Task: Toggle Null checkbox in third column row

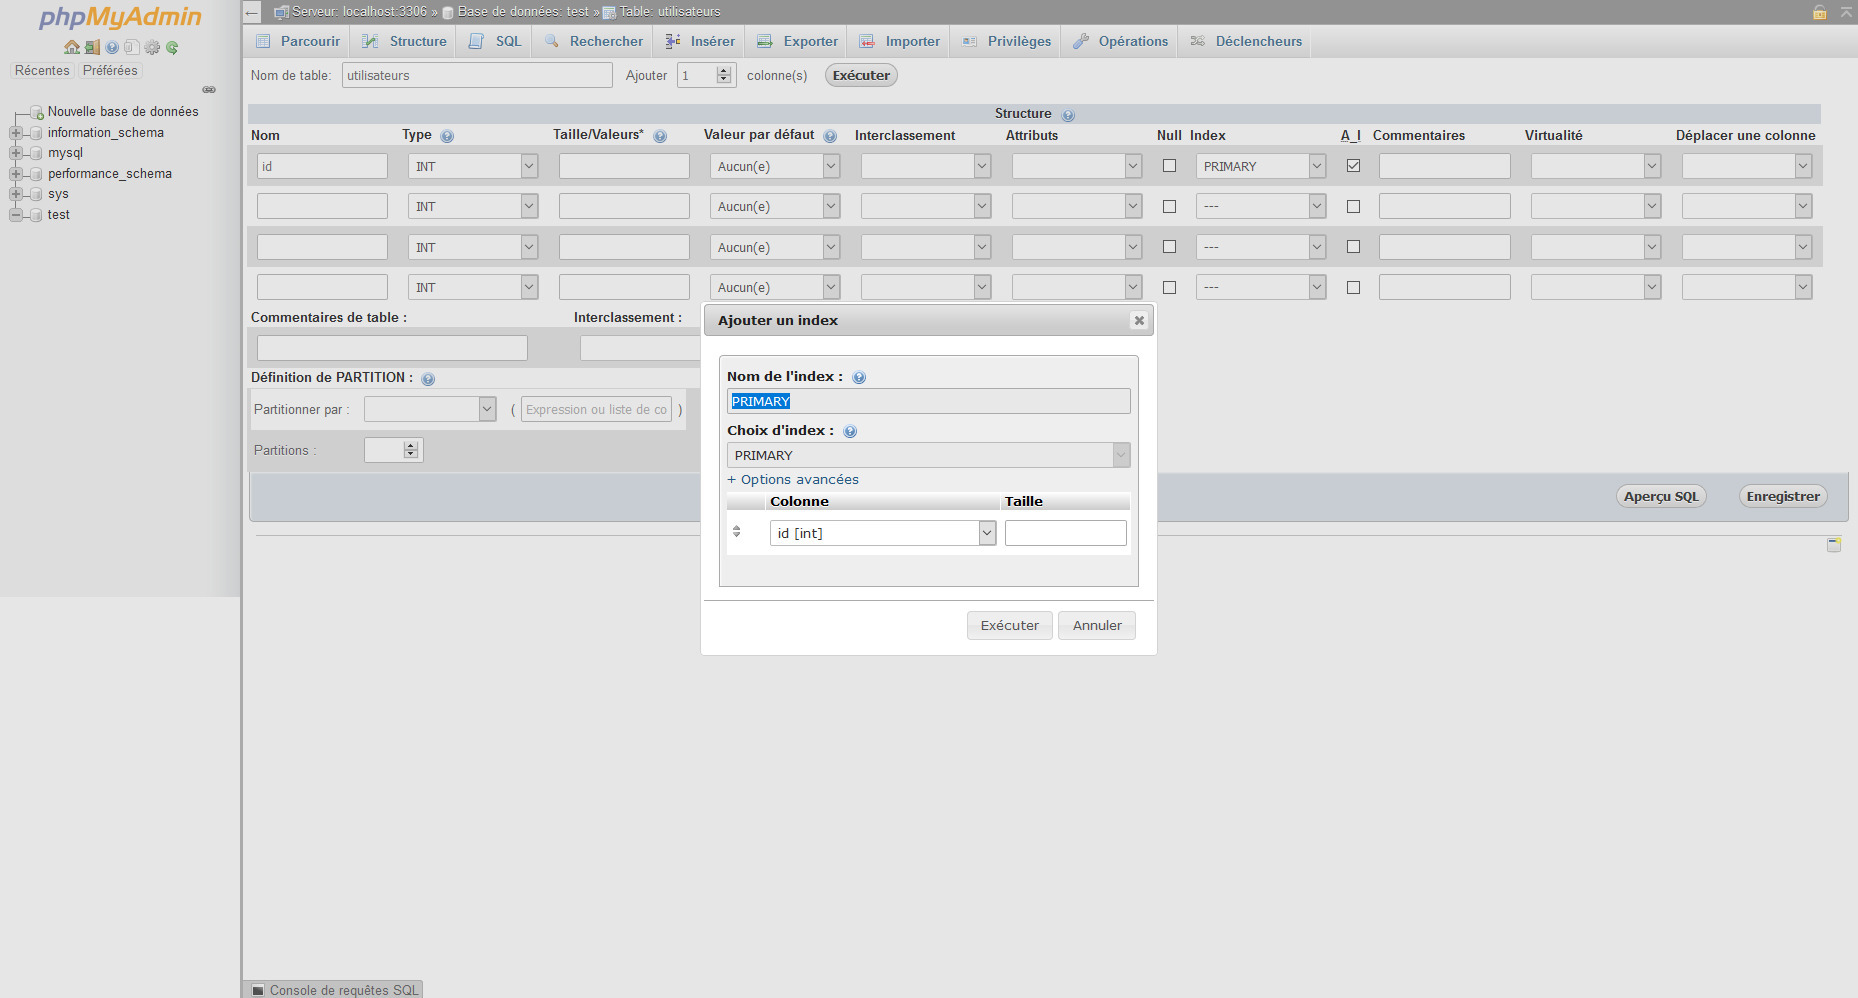Action: 1169,246
